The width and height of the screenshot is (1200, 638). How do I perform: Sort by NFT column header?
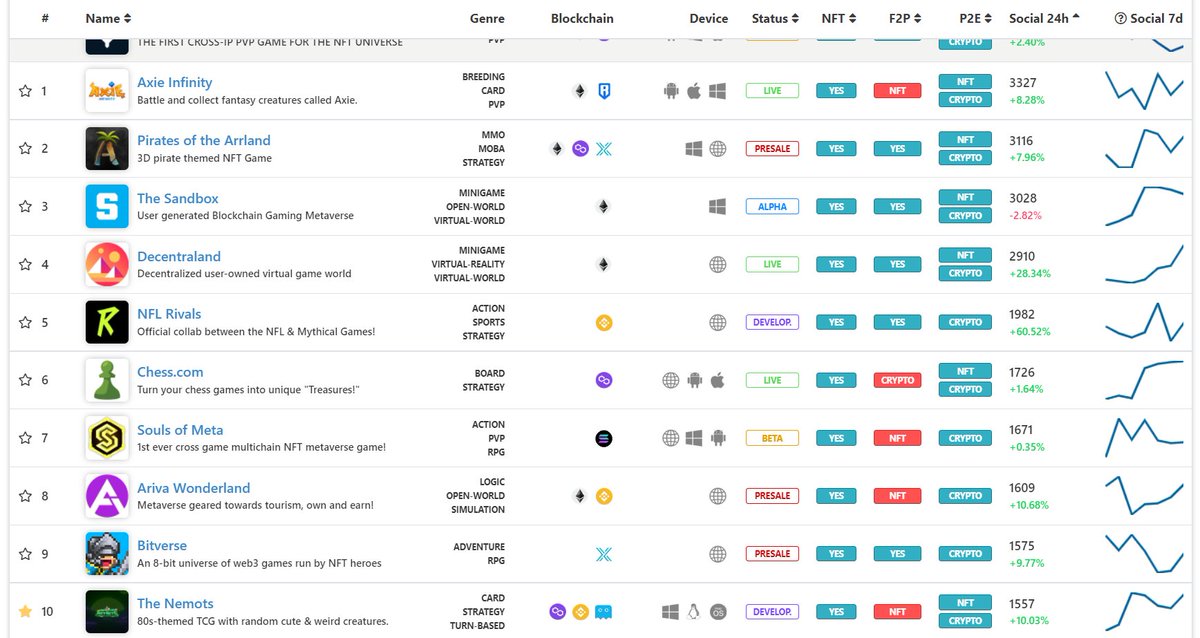point(839,18)
